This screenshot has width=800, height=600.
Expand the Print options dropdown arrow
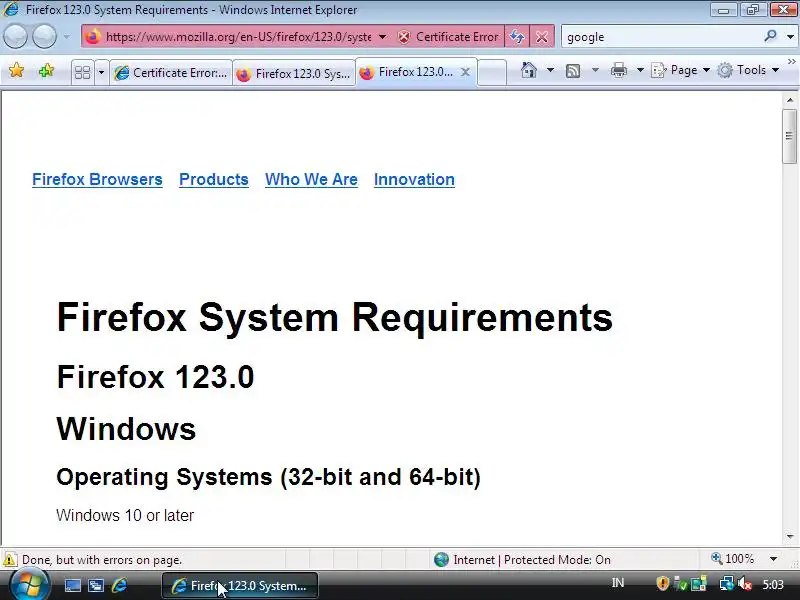pos(640,70)
